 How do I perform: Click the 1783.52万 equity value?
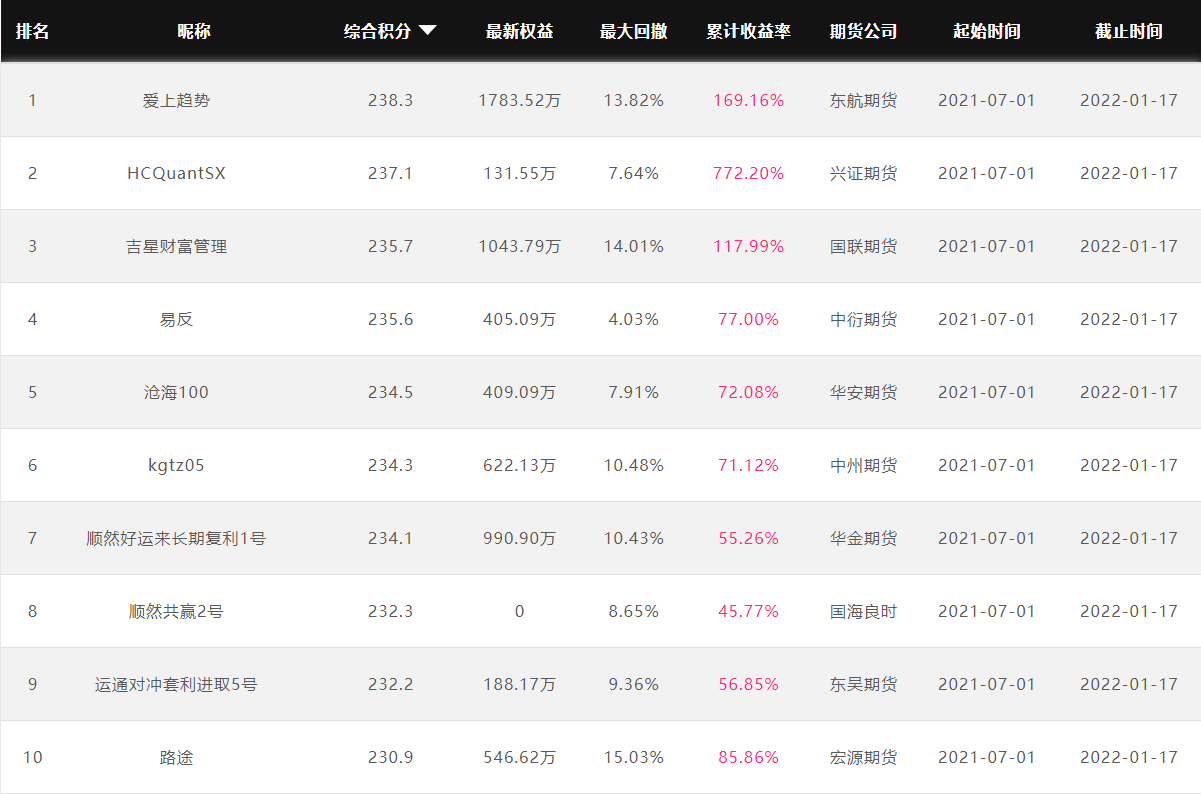coord(519,100)
